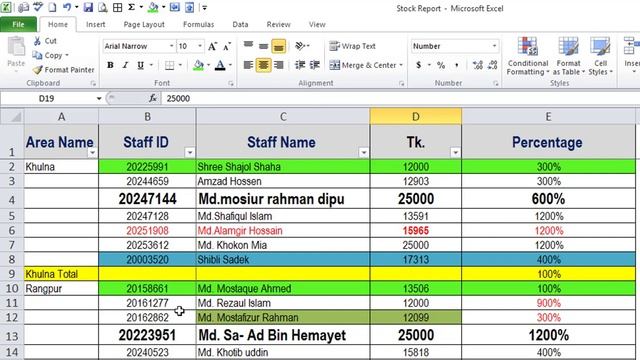Screen dimensions: 640x360
Task: Click the Accounting dollar format icon
Action: pos(419,65)
